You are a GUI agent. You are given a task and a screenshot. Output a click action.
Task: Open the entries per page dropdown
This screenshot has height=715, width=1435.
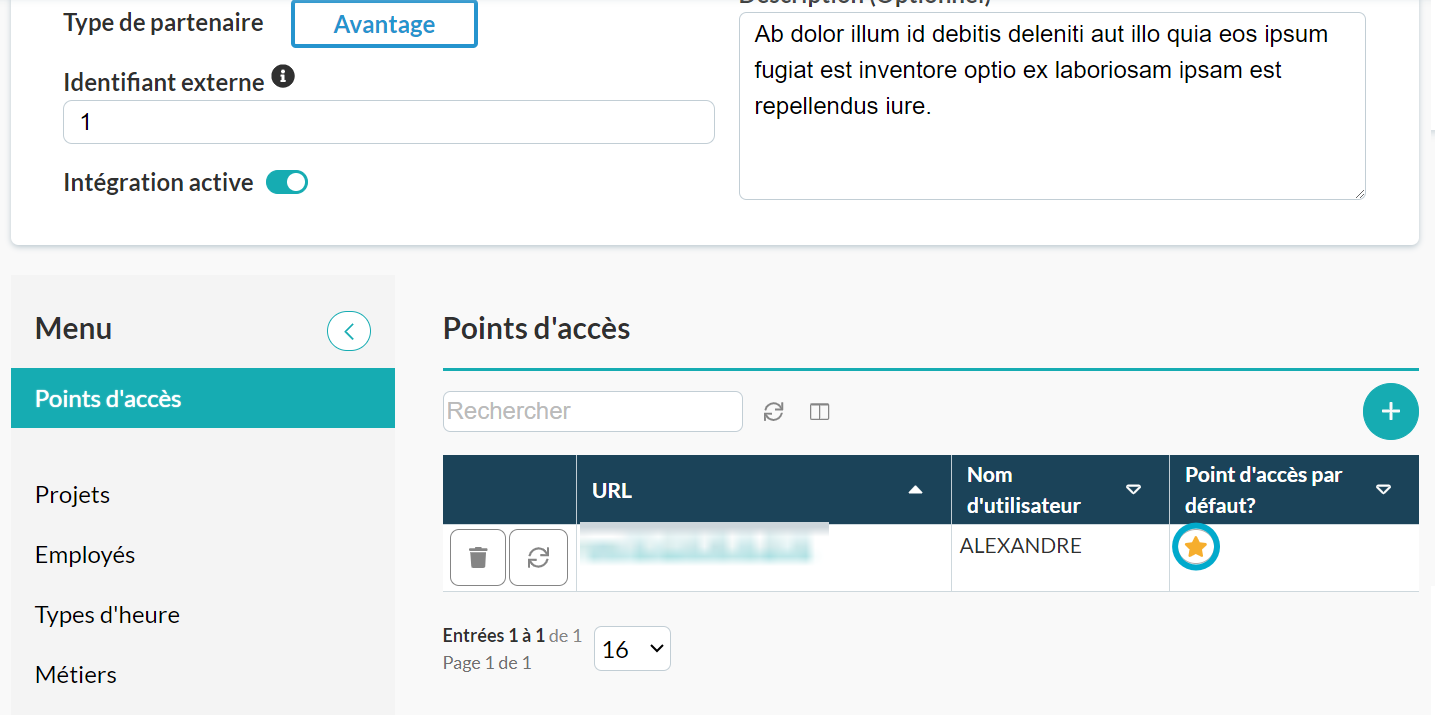[632, 649]
